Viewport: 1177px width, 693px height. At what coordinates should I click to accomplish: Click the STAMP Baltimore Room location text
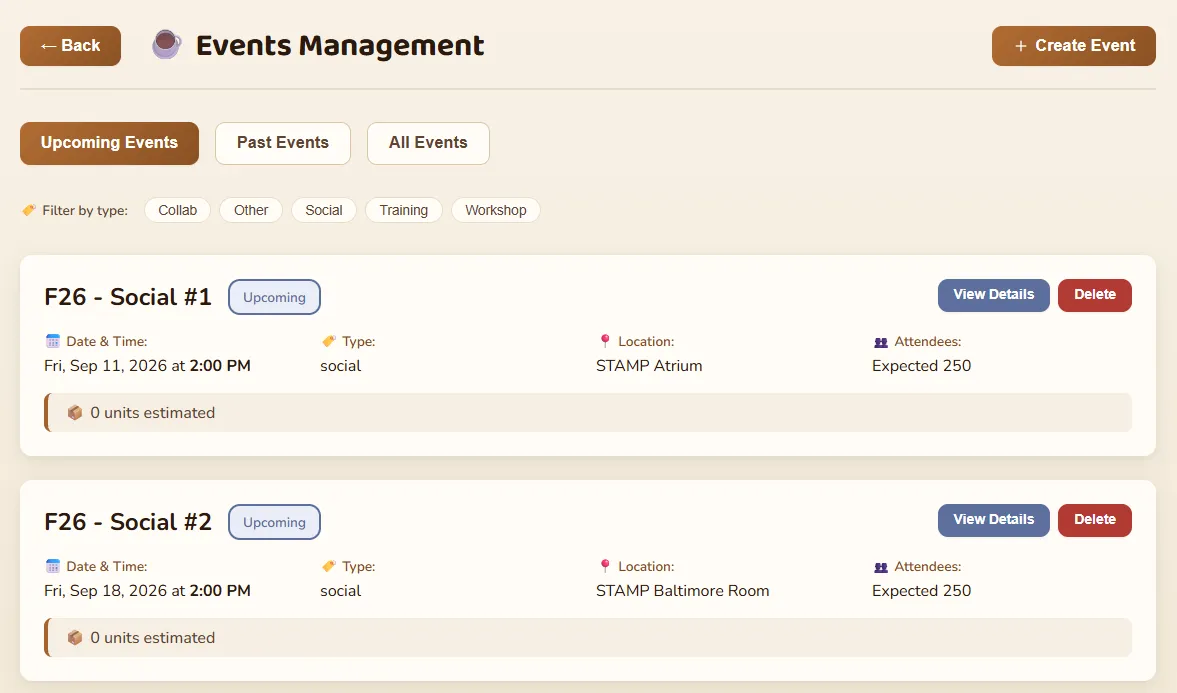point(682,591)
